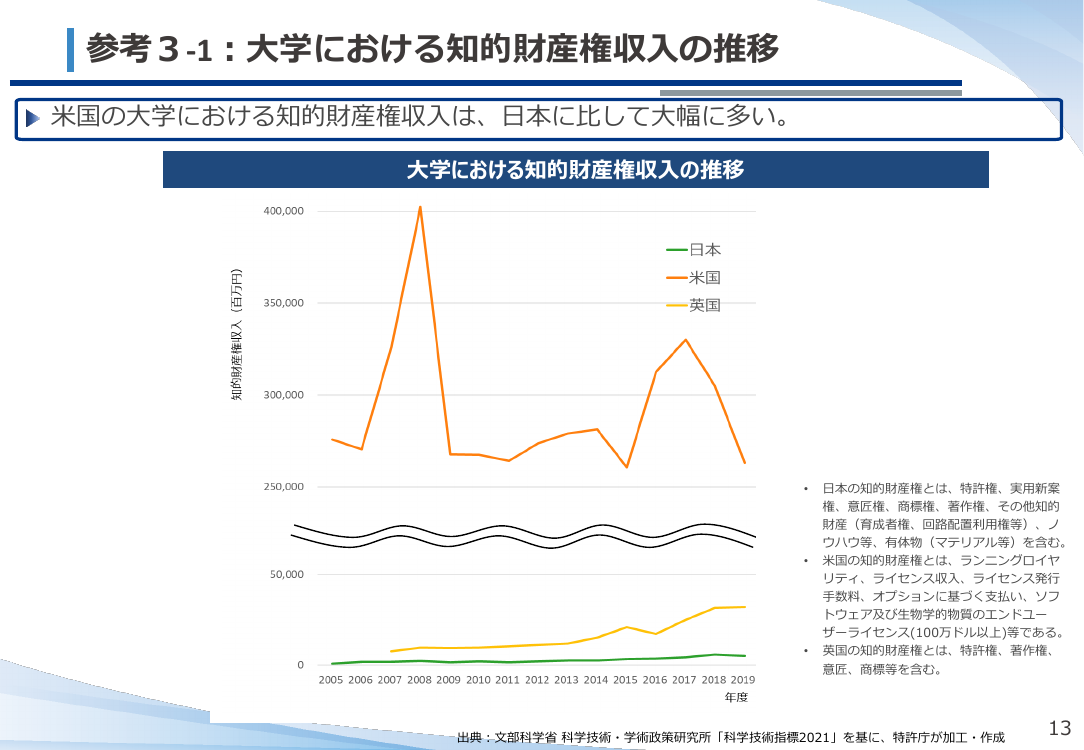Screen dimensions: 1084x750
Task: Select the "350,000" y-axis label
Action: coord(283,303)
